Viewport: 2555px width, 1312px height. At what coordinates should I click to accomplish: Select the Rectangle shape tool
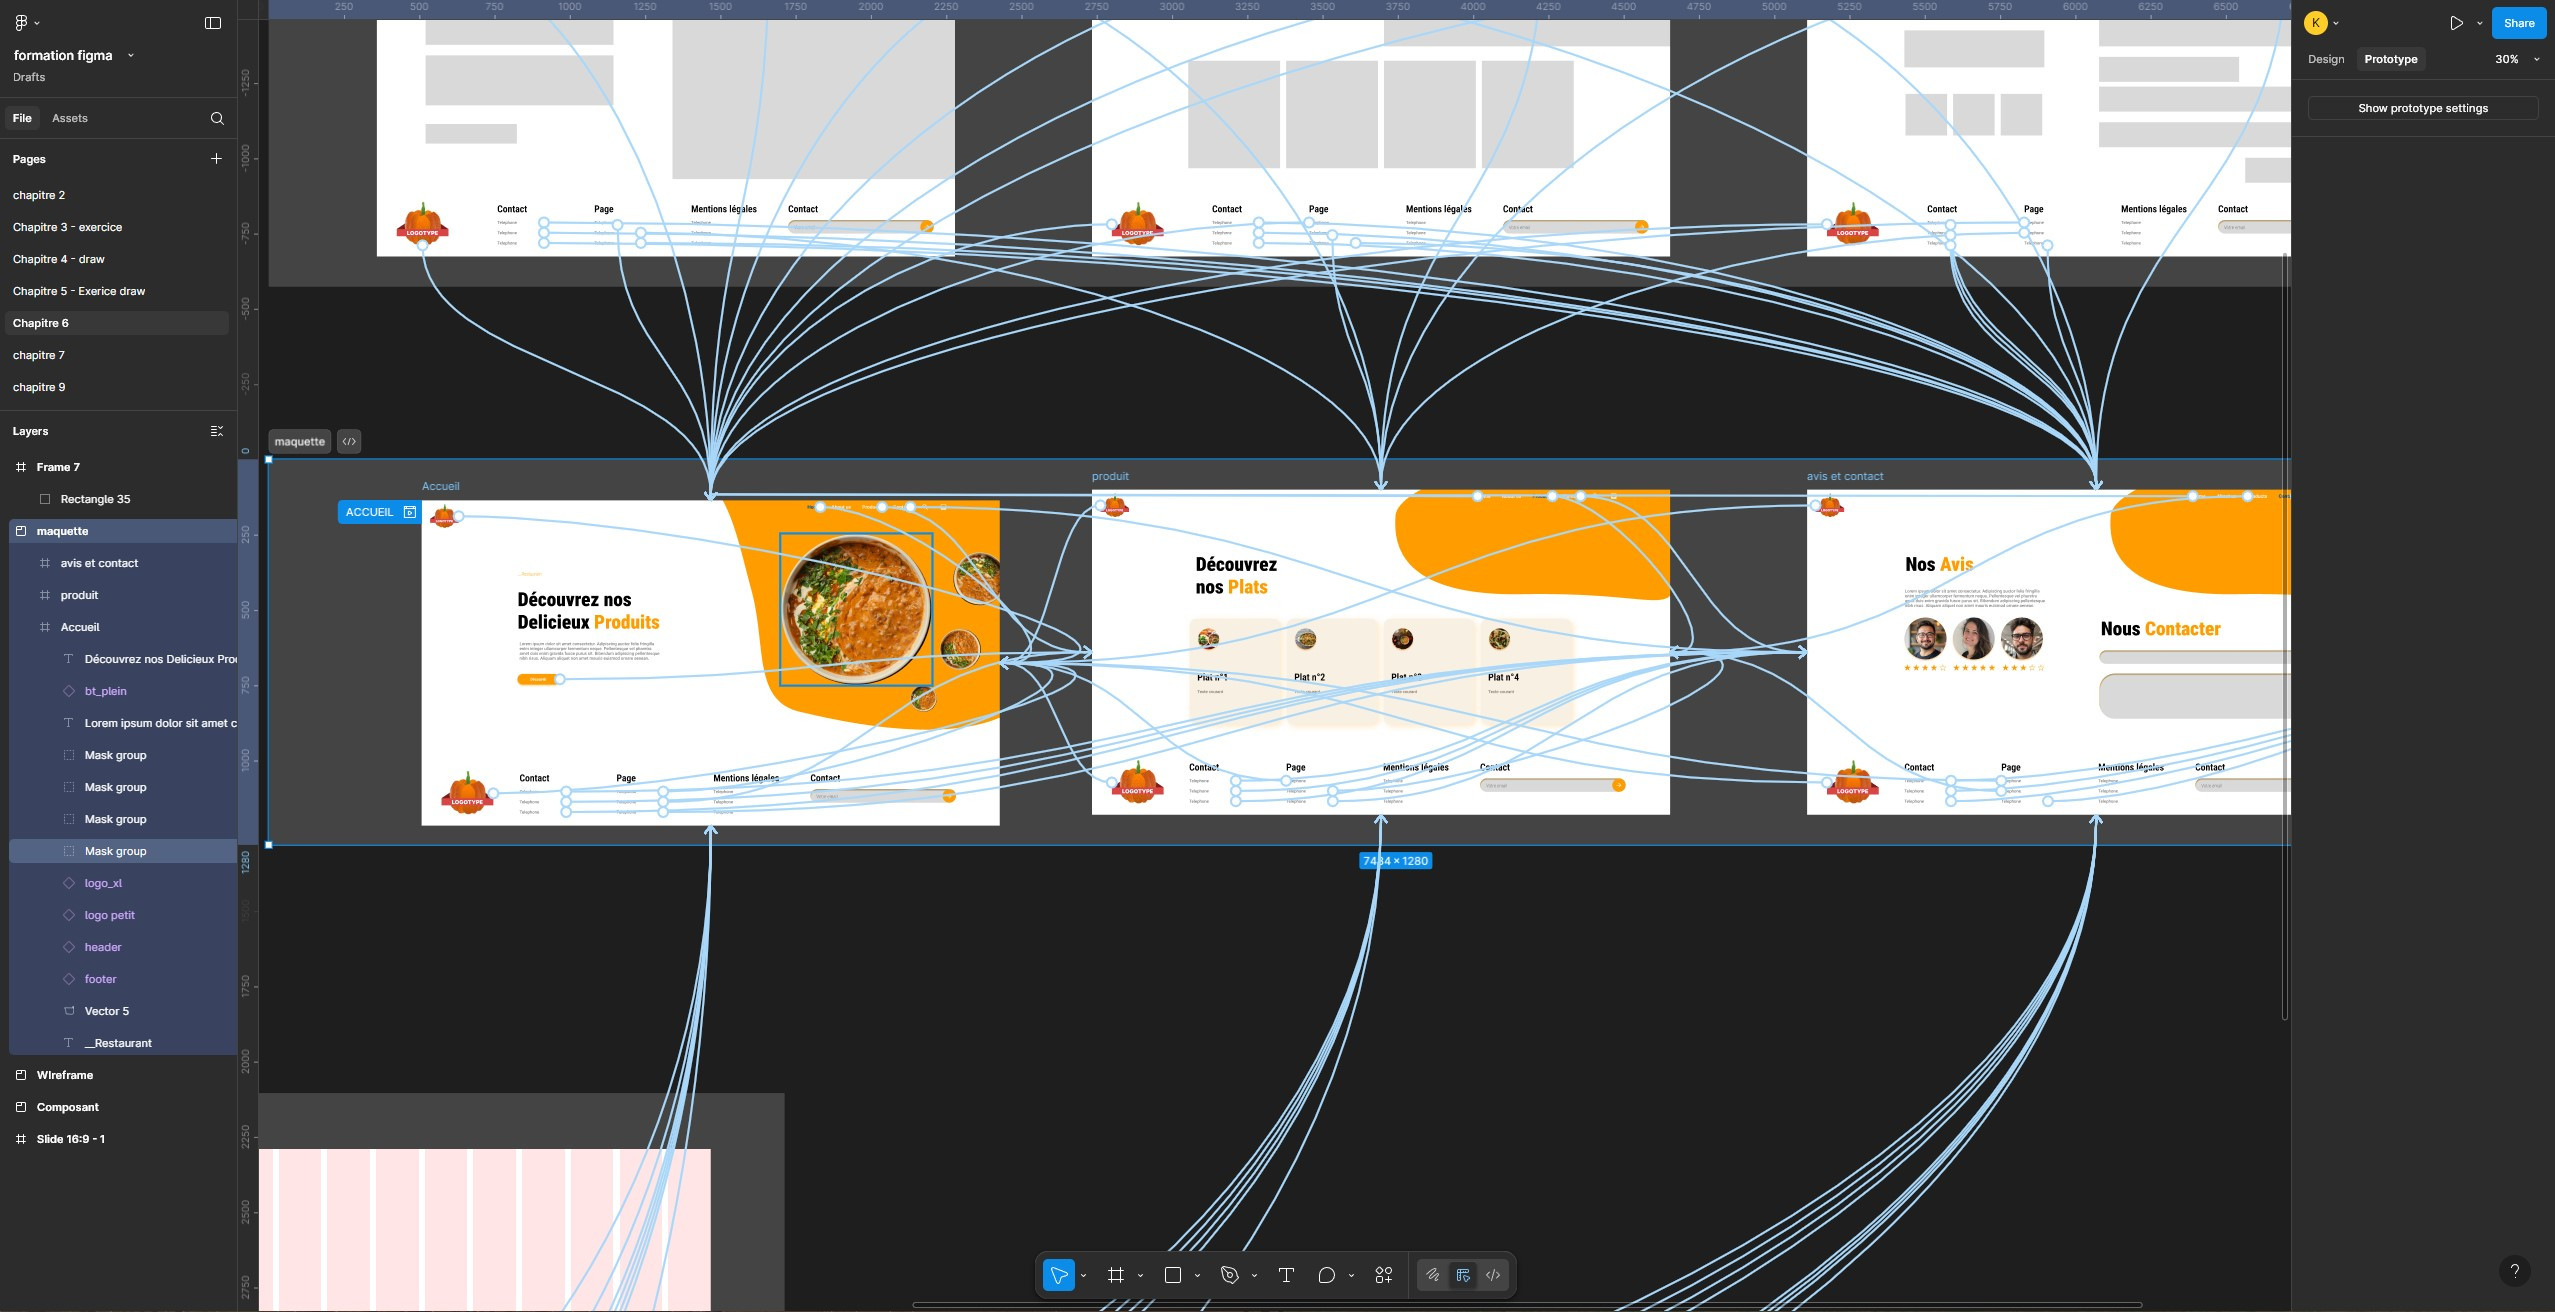point(1173,1275)
